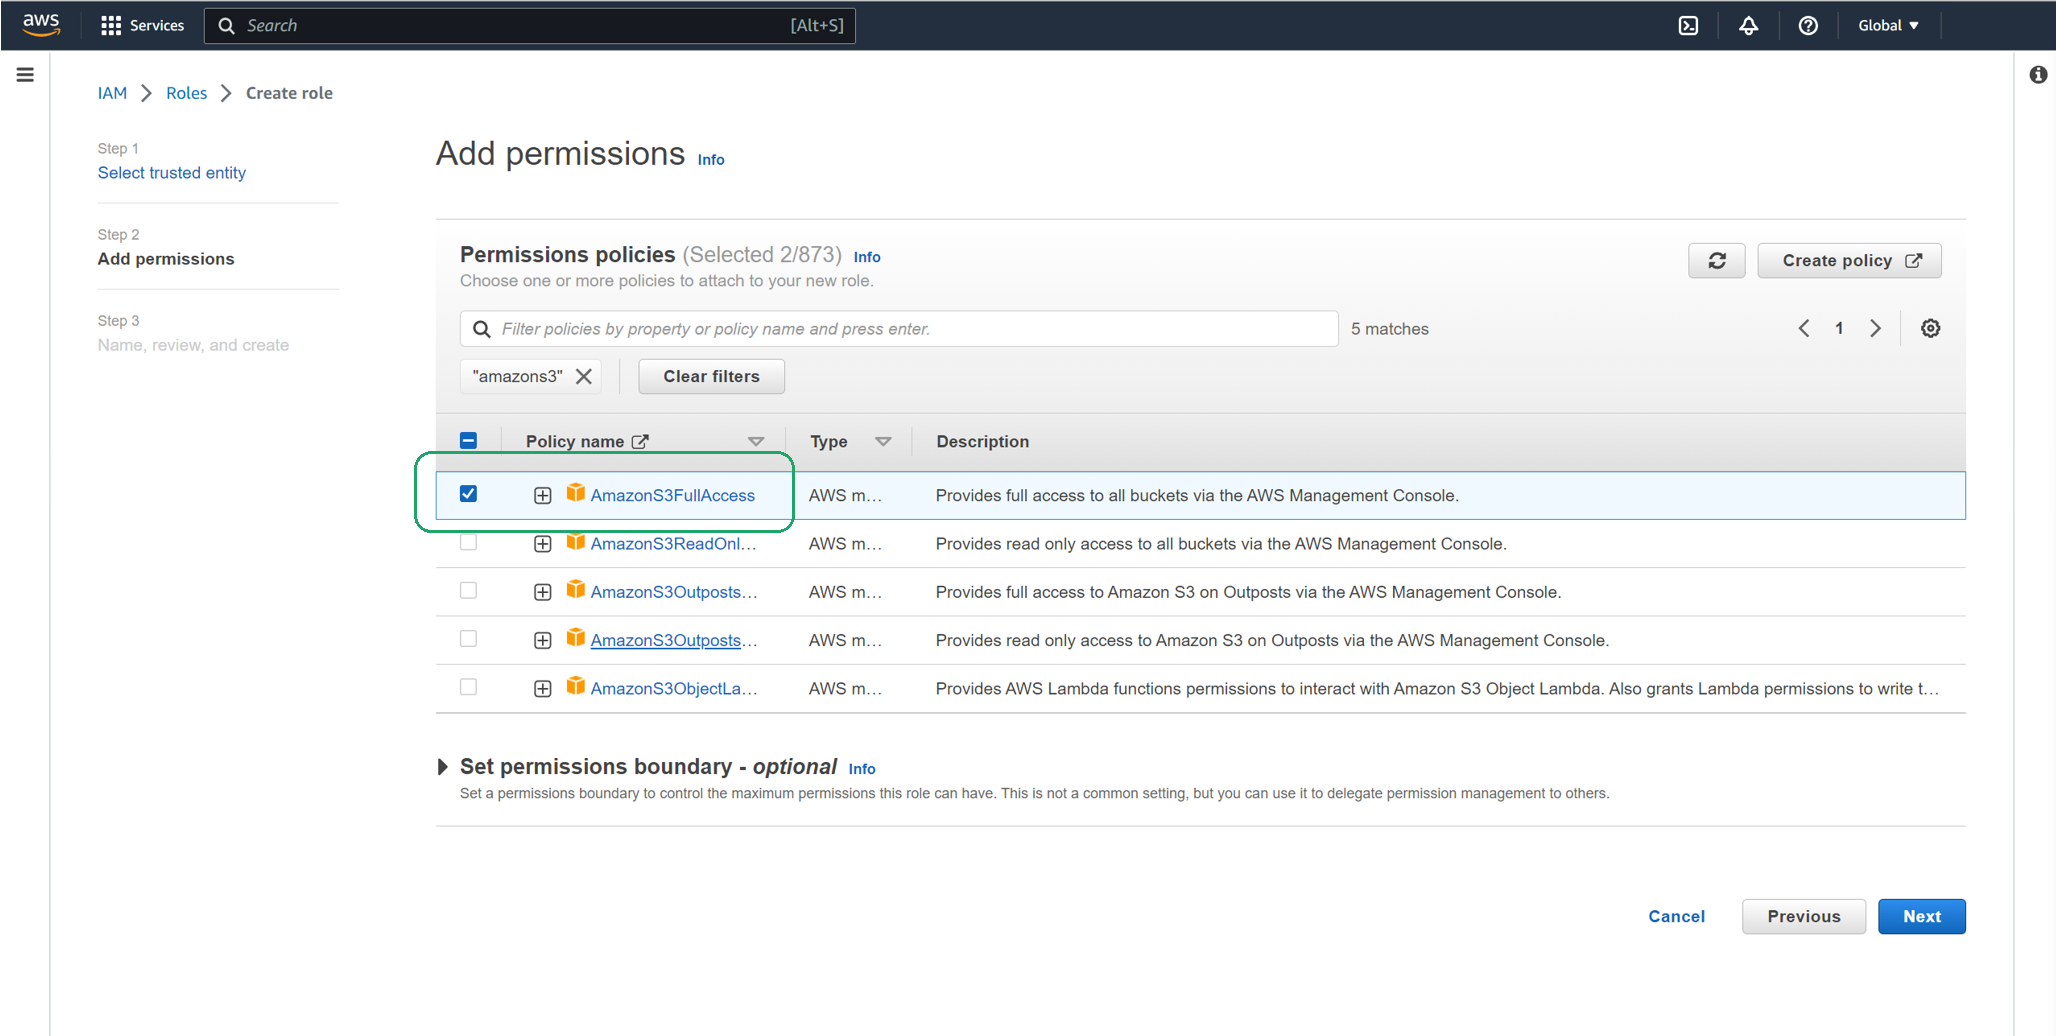Check the Outposts full access policy checkbox
Viewport: 2056px width, 1036px height.
click(468, 590)
